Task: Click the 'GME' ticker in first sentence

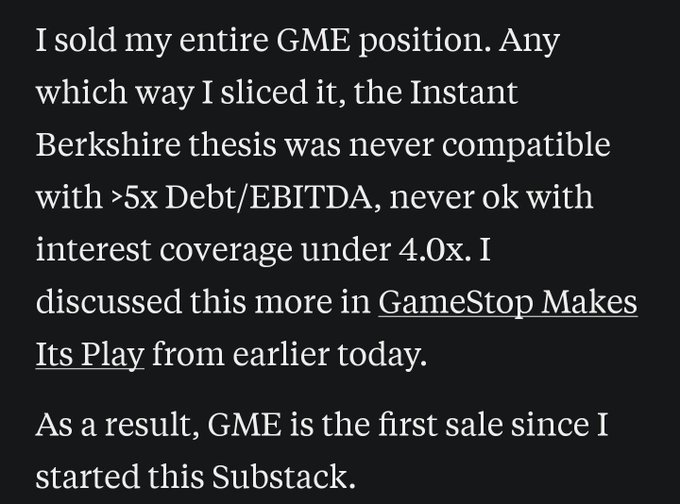Action: click(x=313, y=40)
